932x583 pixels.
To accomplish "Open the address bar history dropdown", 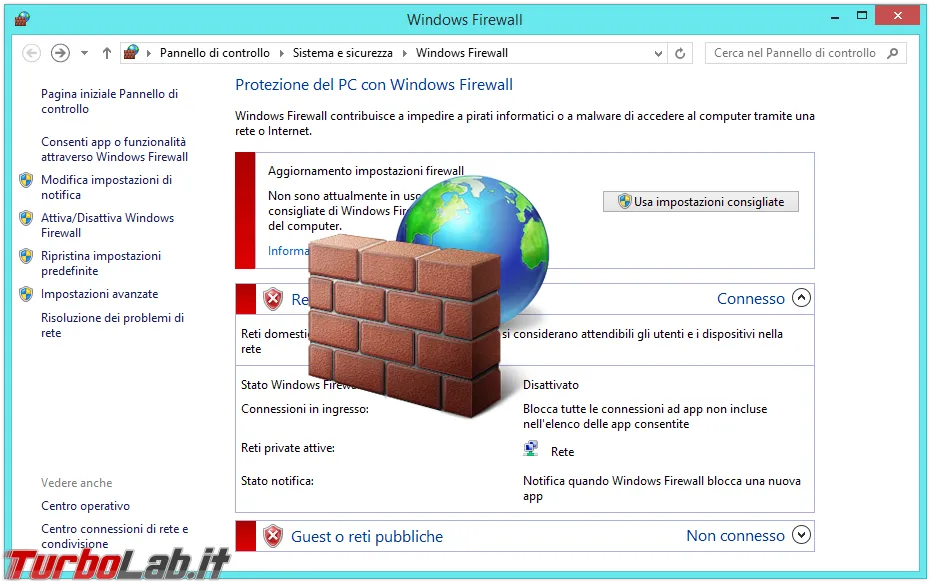I will 658,53.
